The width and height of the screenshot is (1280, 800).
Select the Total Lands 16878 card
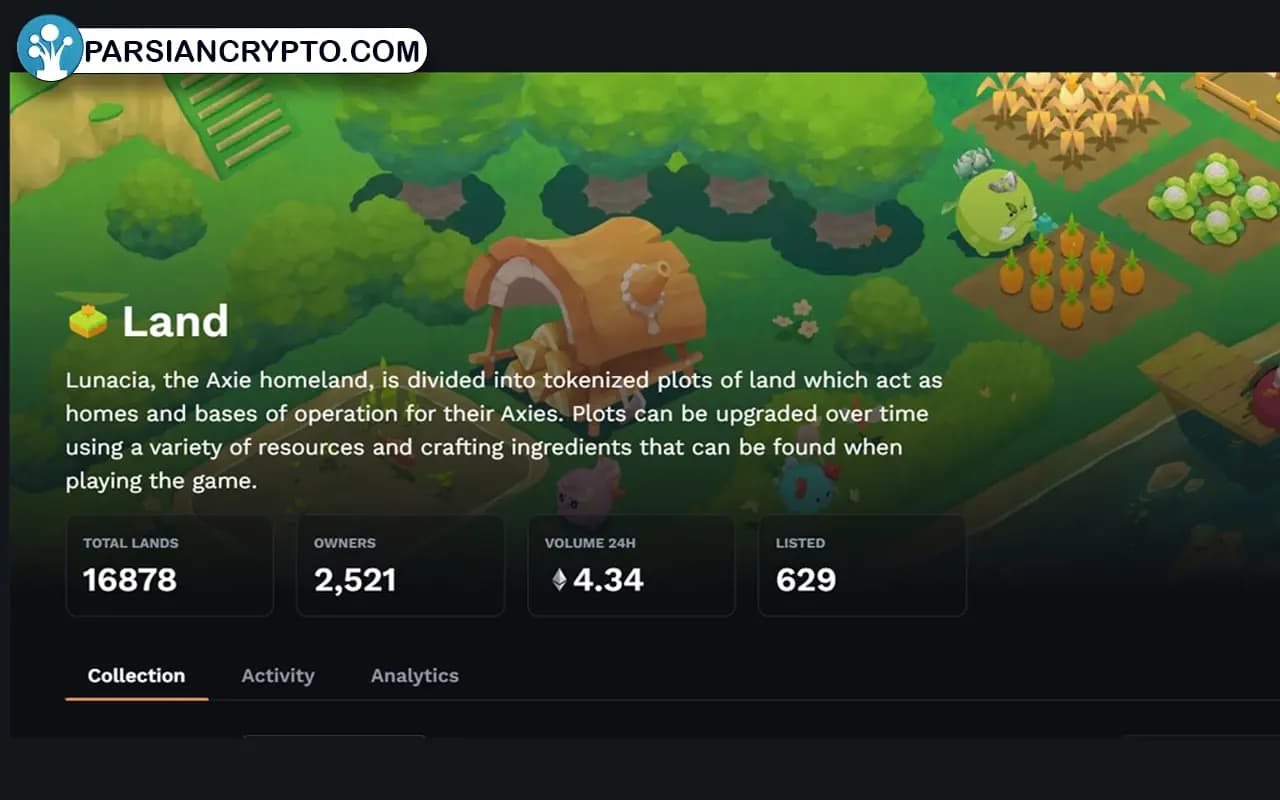[x=170, y=566]
